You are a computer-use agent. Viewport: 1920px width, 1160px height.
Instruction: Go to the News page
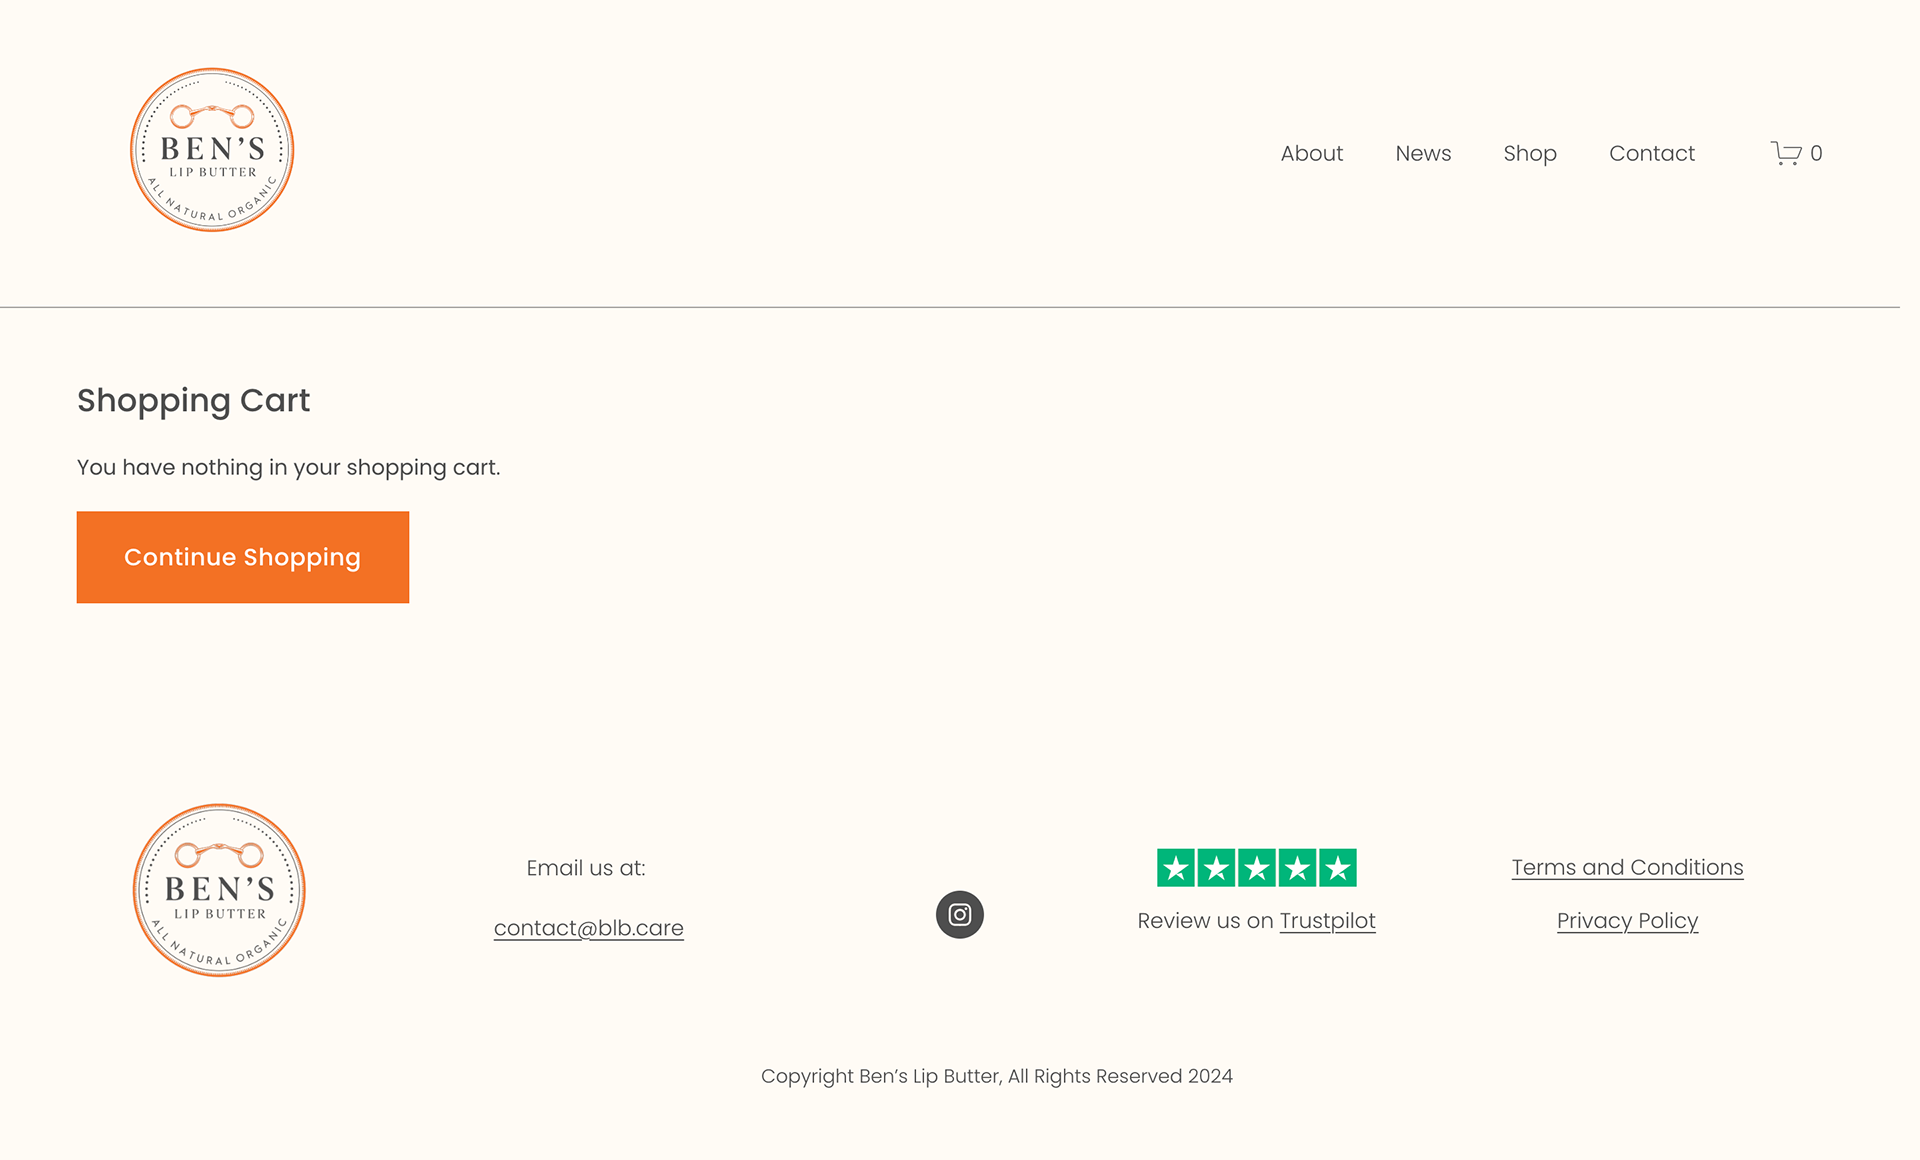coord(1423,153)
